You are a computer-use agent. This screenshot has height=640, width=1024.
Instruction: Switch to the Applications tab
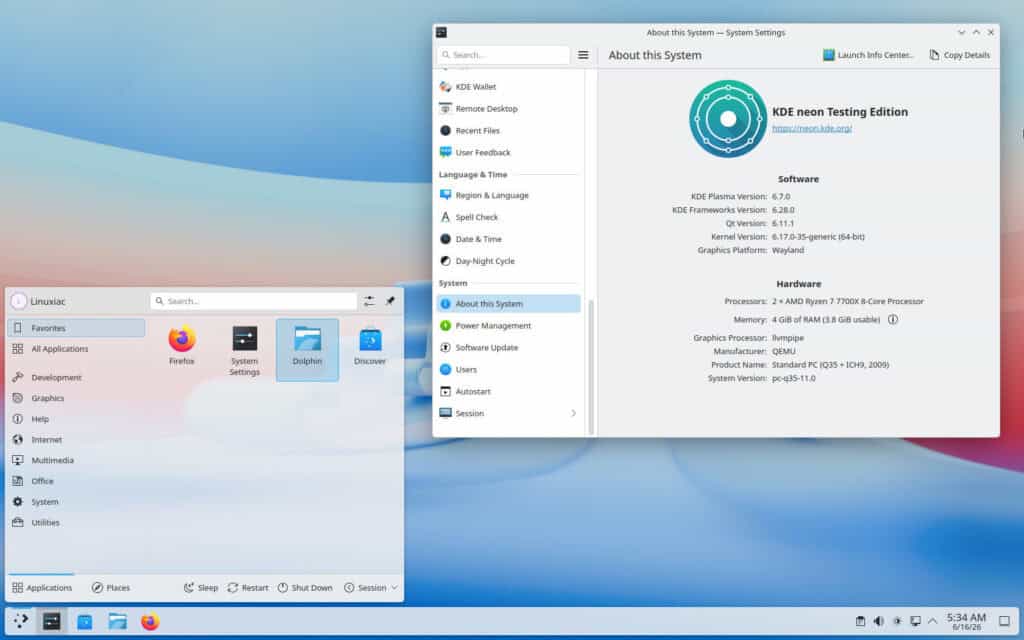coord(42,588)
